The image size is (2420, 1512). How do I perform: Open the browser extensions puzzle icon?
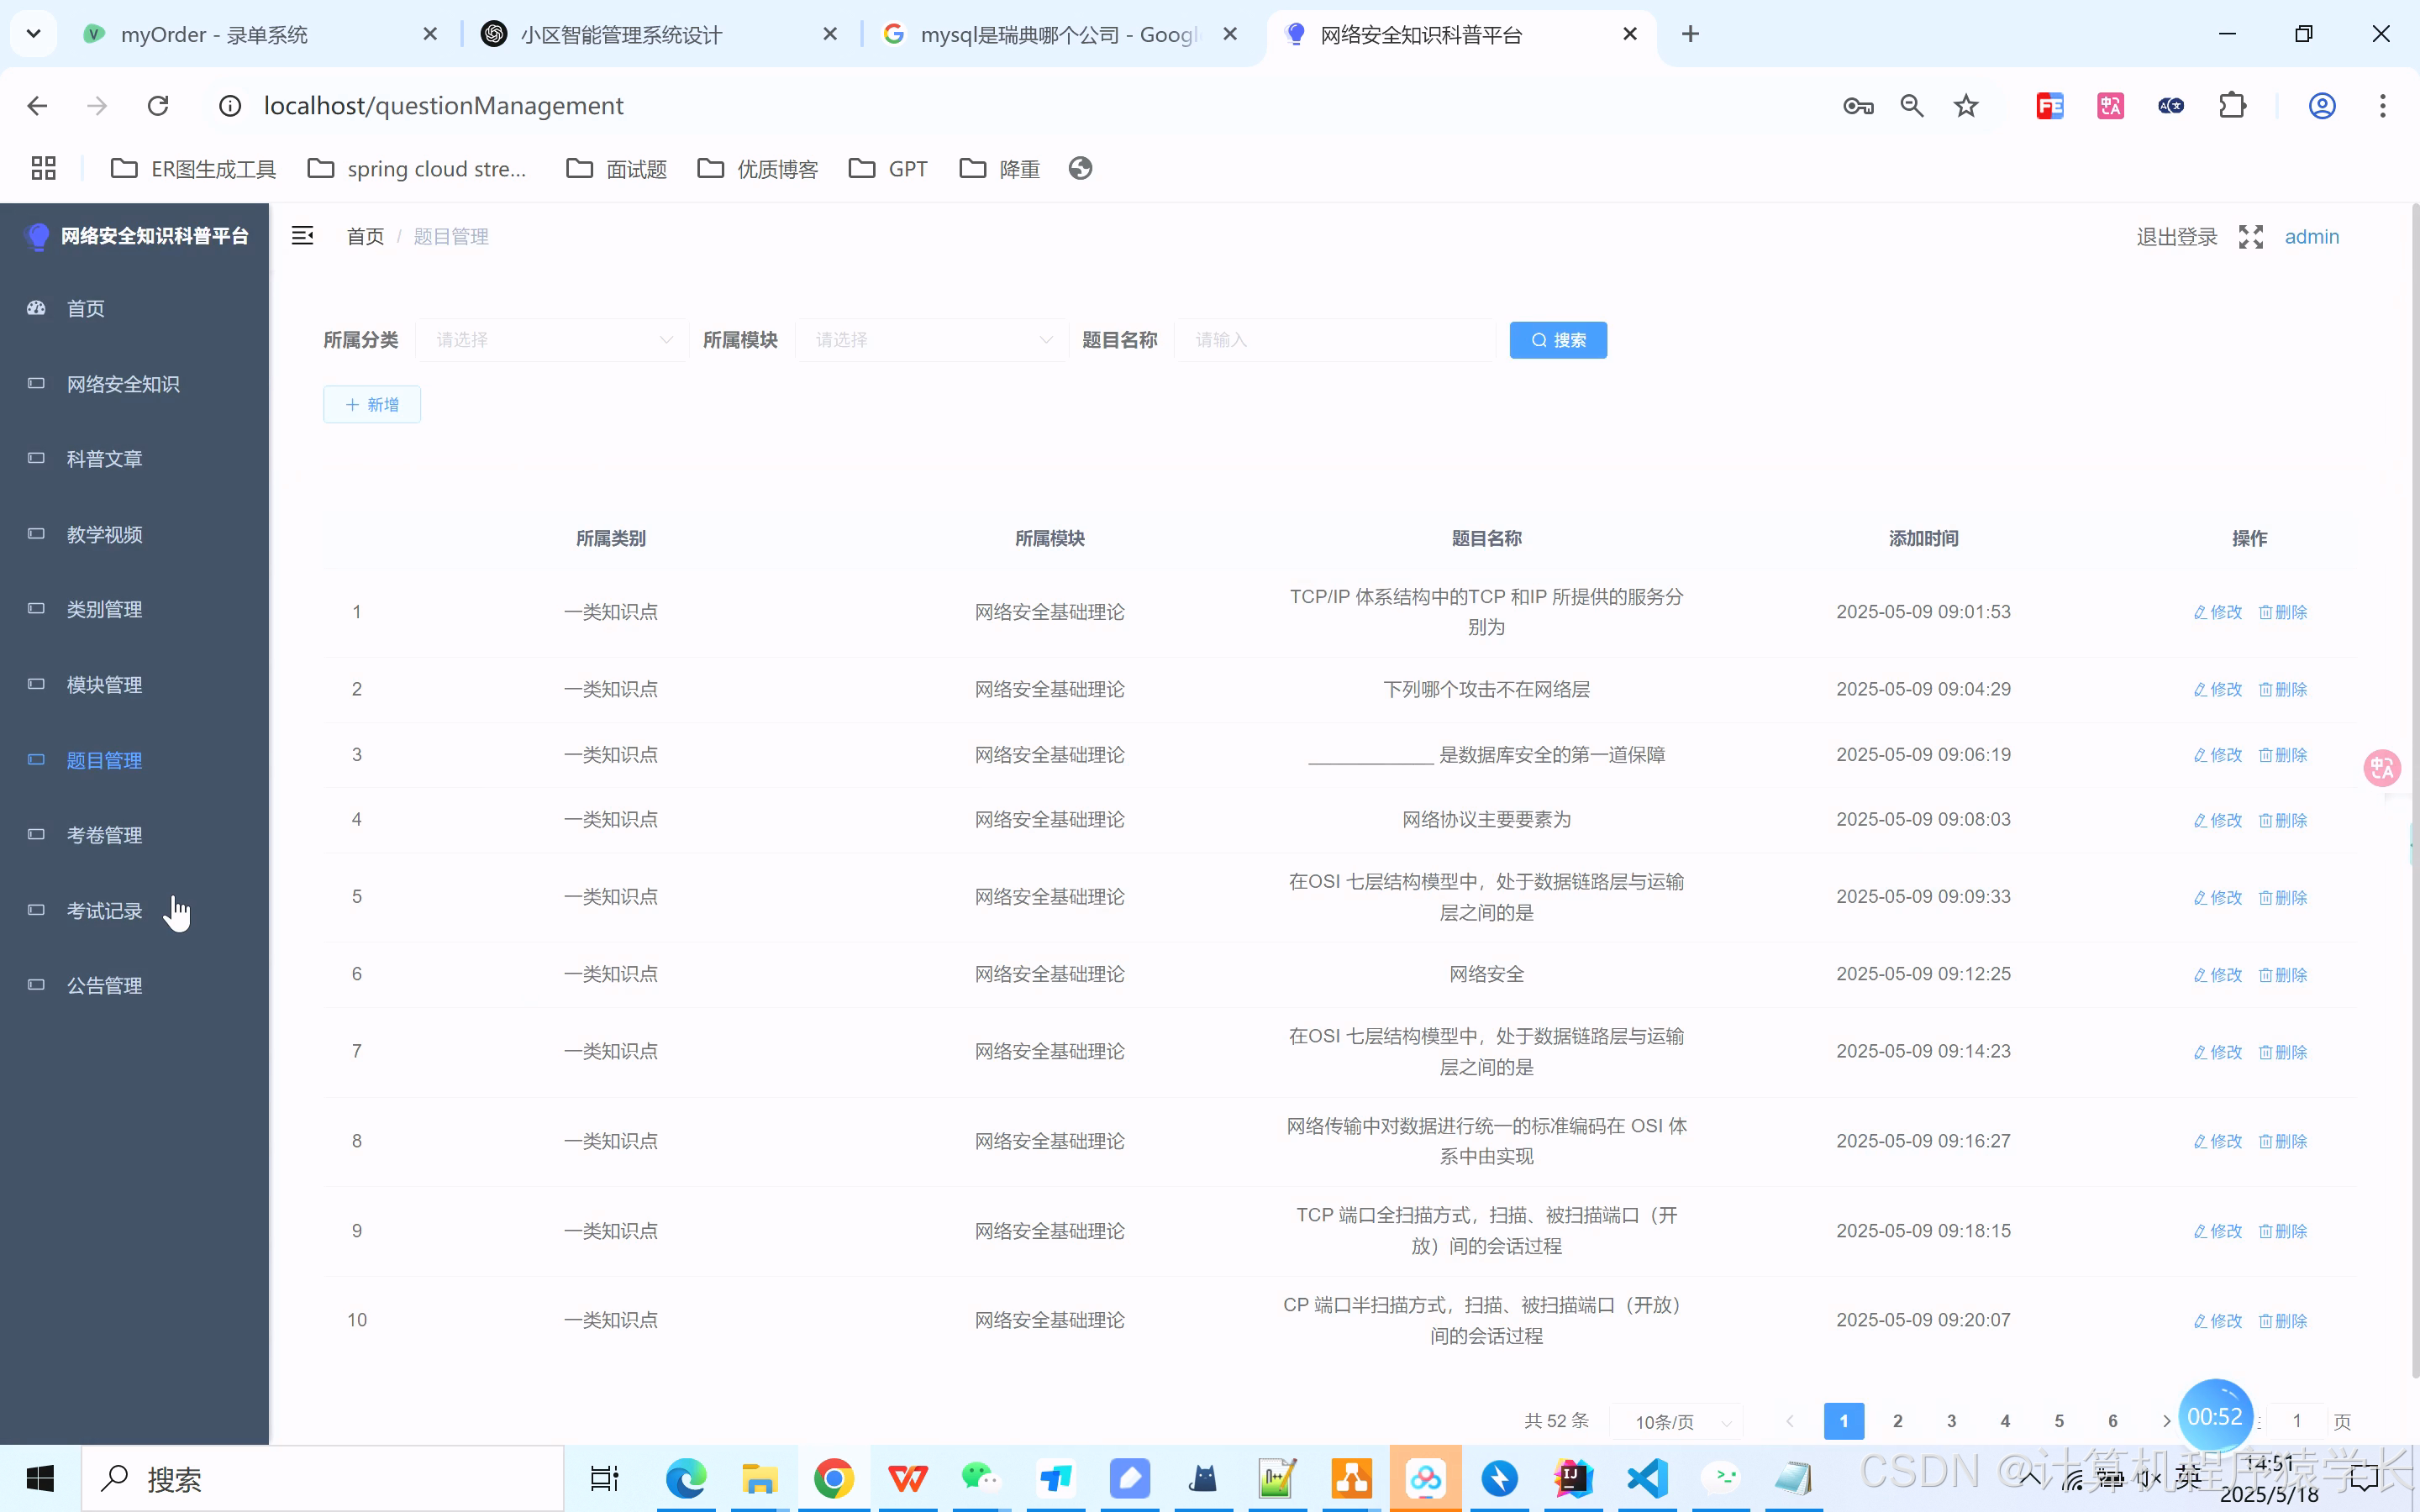pyautogui.click(x=2233, y=105)
